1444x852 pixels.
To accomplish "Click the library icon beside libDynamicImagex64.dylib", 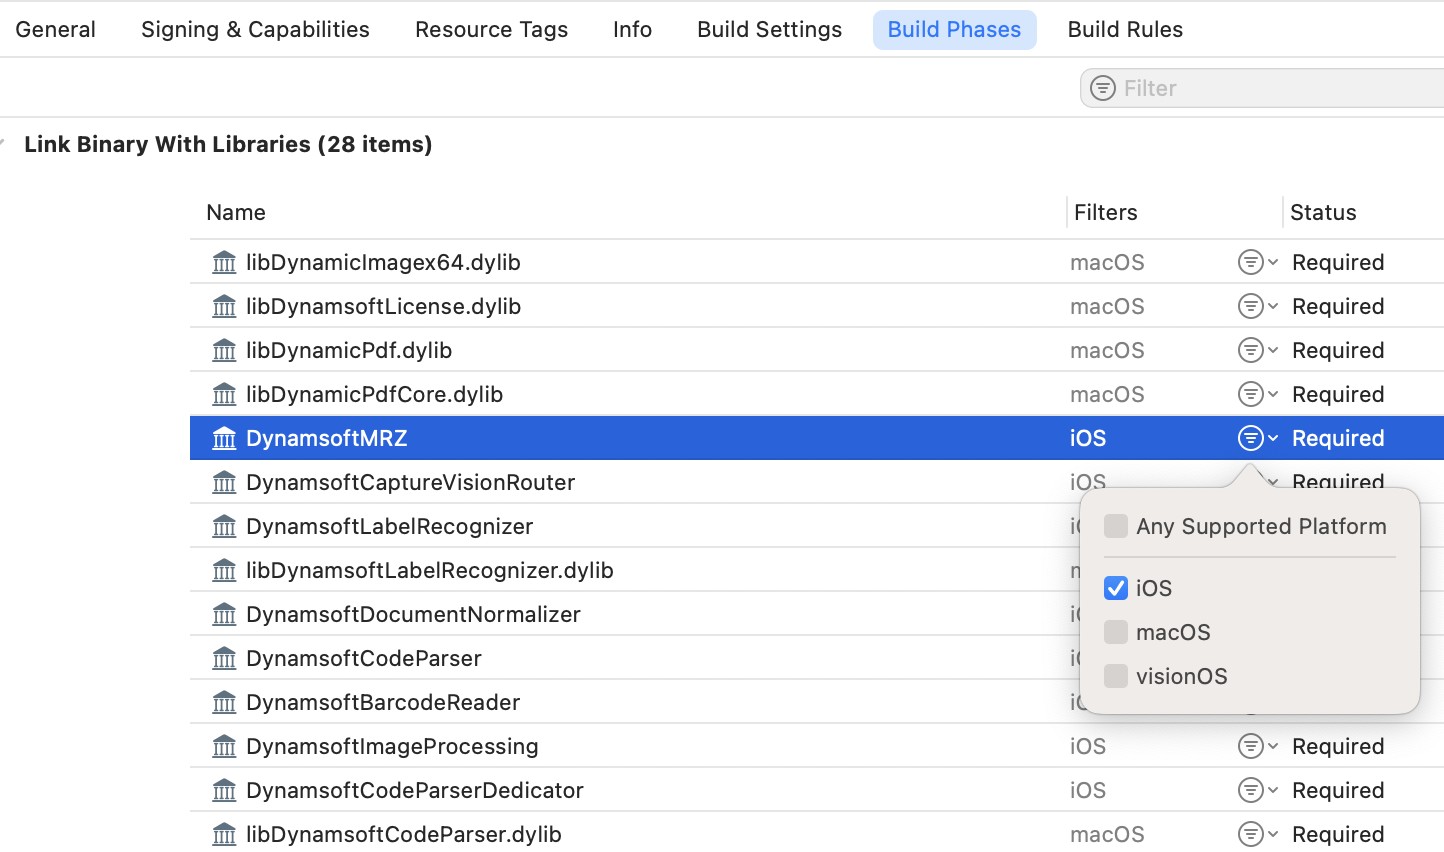I will point(224,262).
